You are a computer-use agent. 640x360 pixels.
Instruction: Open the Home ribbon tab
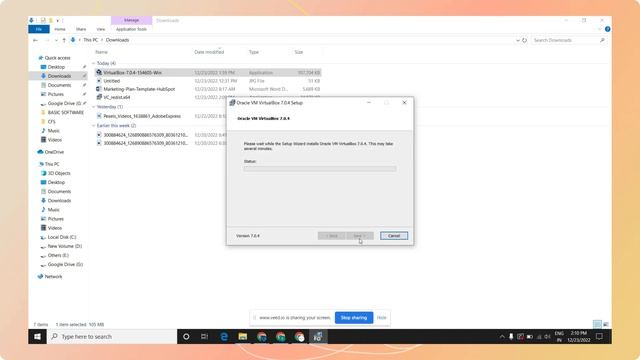pos(60,29)
